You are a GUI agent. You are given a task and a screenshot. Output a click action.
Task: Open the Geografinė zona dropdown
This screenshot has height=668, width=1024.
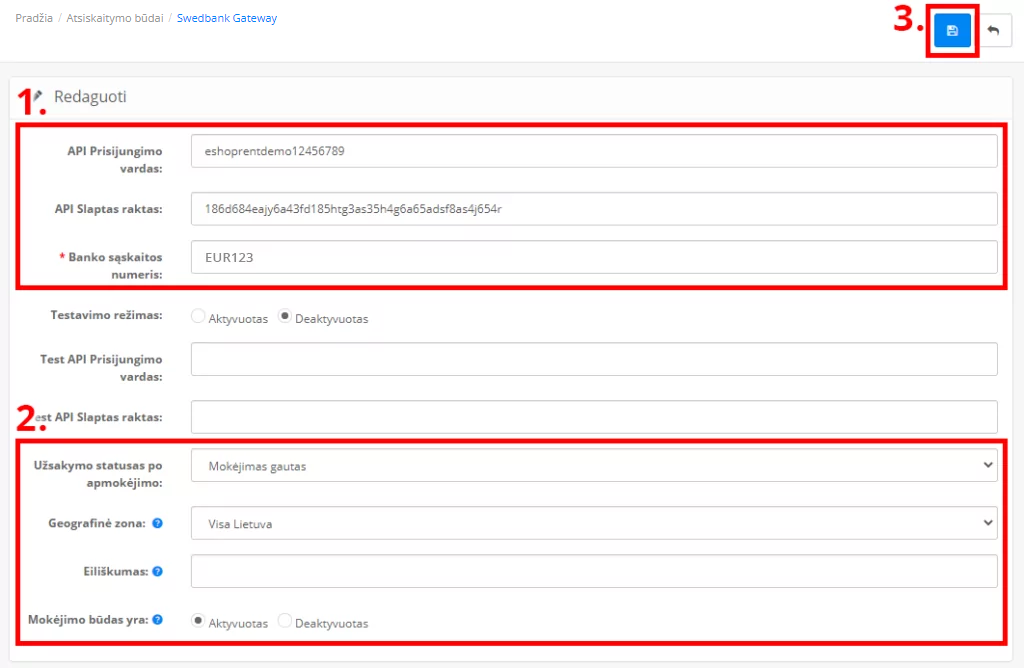click(x=594, y=523)
